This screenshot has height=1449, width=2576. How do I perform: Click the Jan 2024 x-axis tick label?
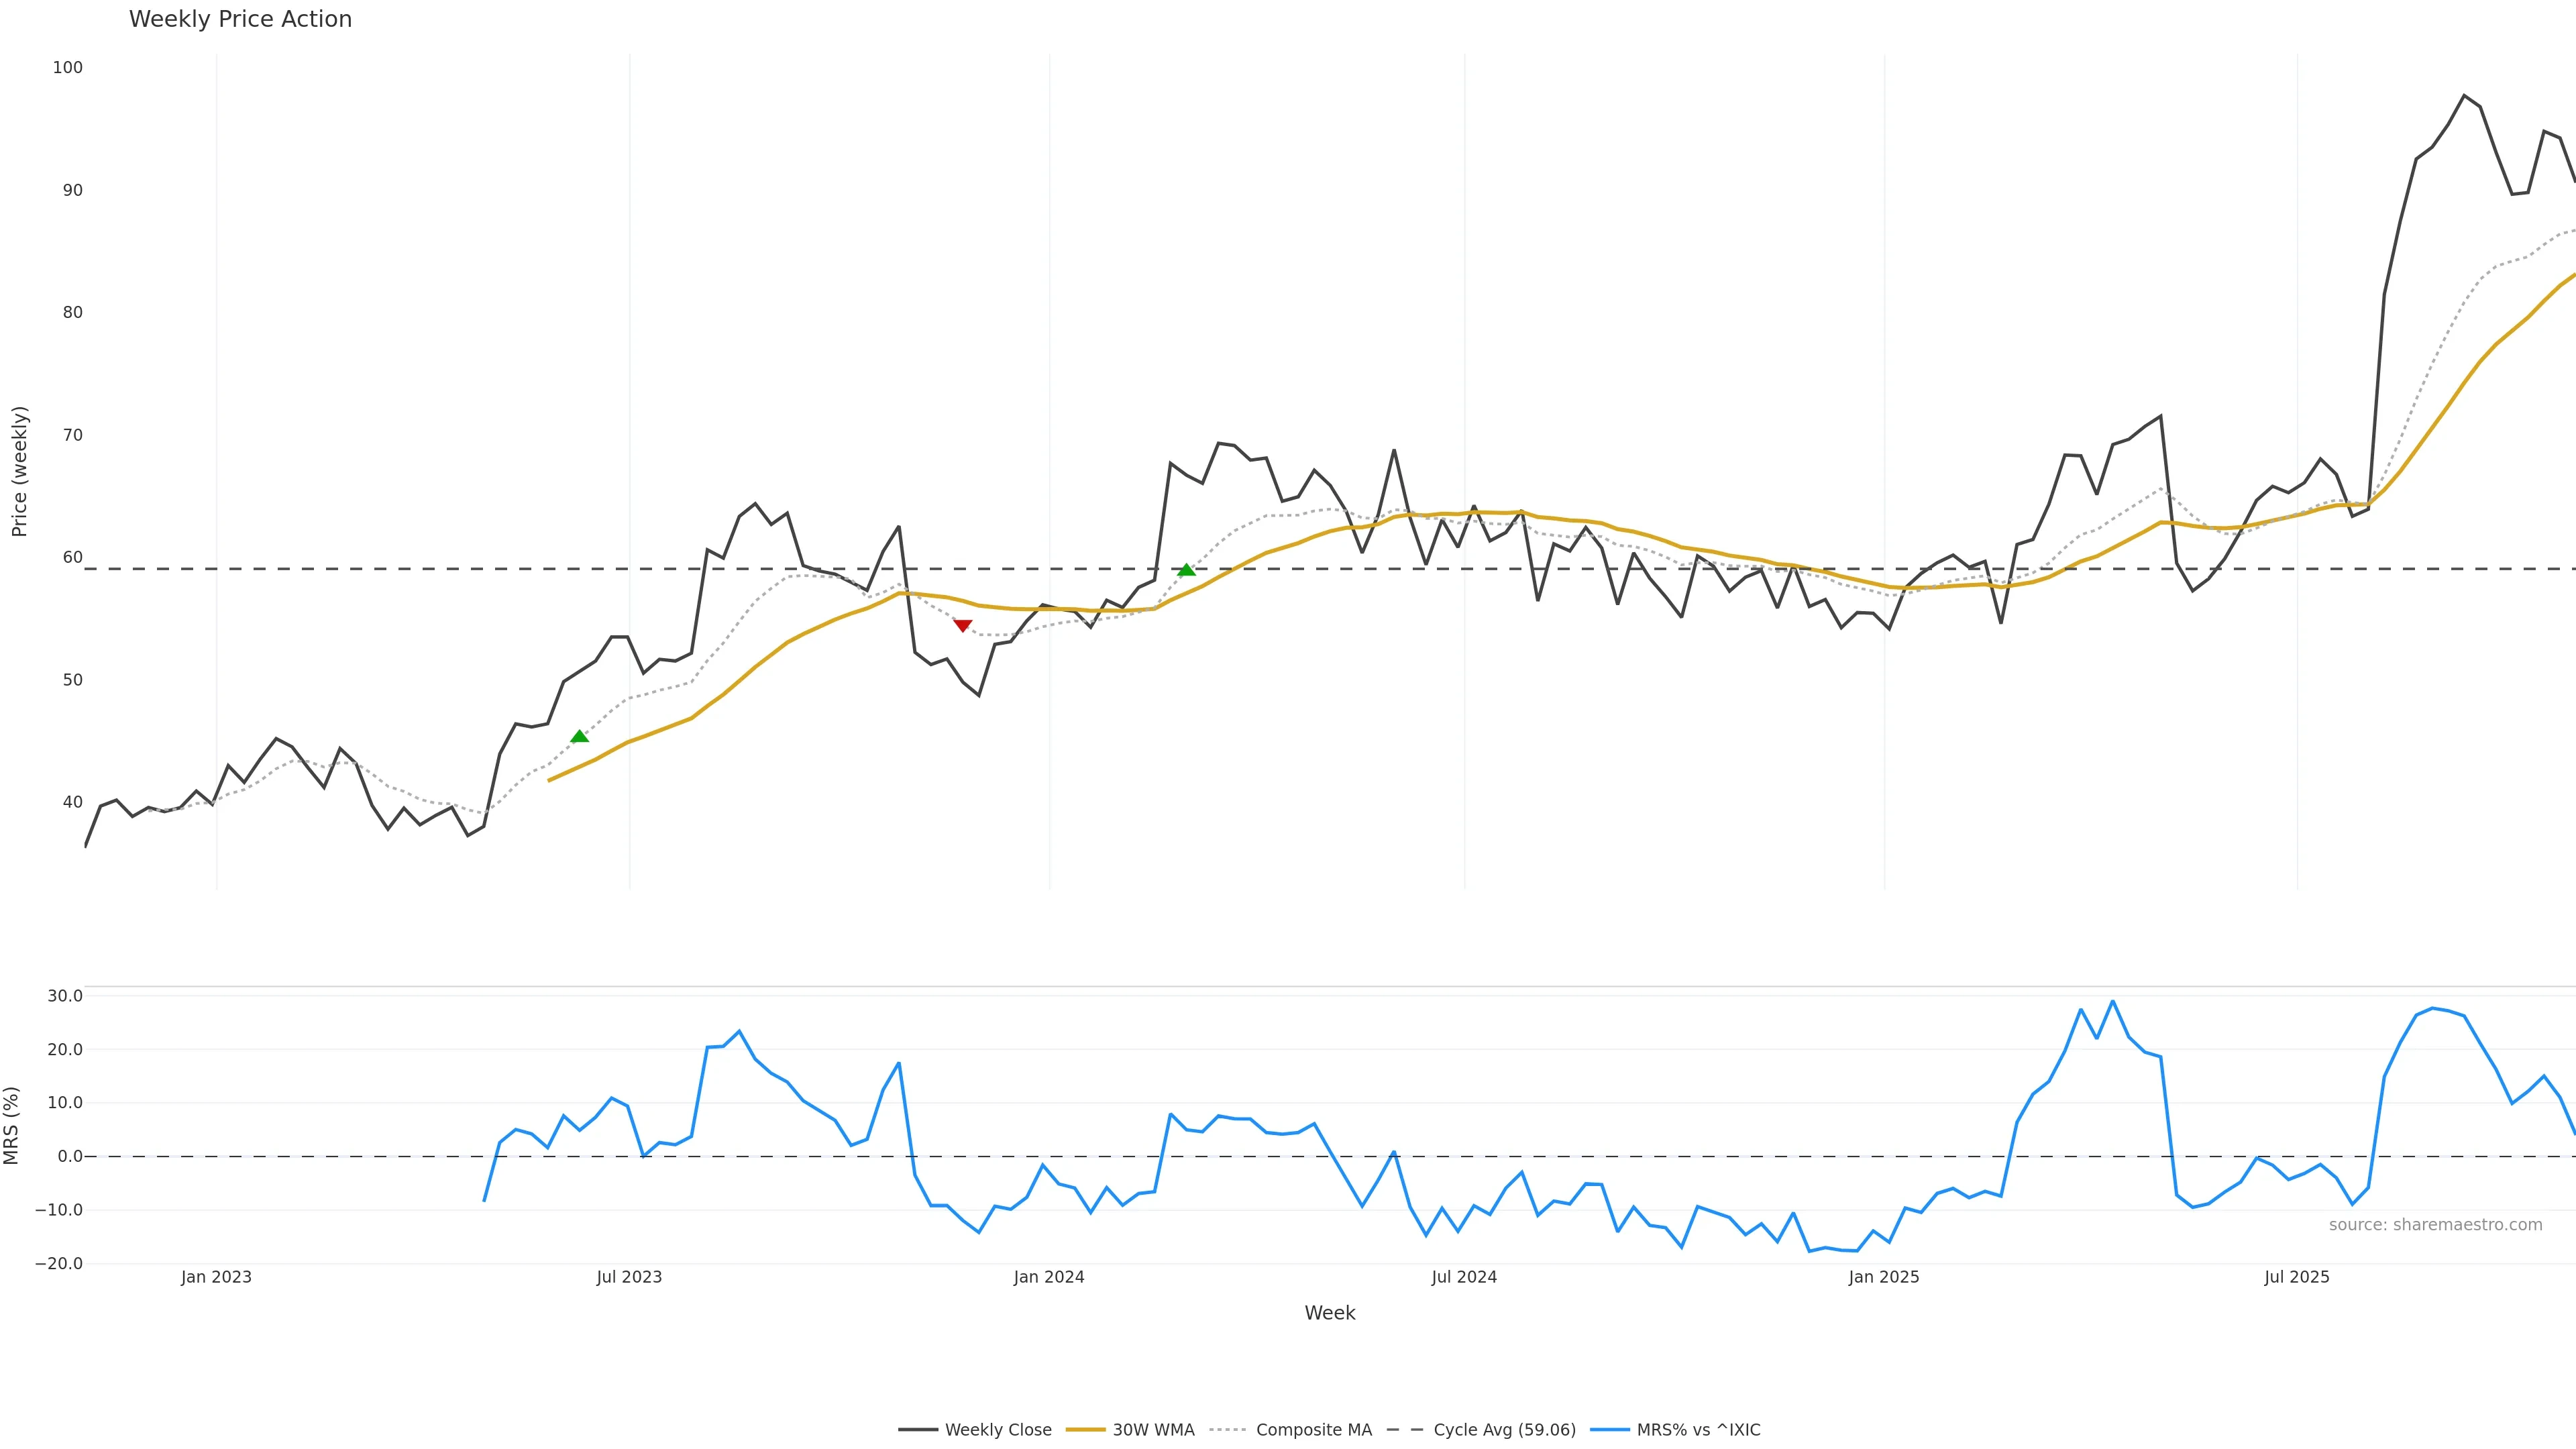point(1048,1277)
